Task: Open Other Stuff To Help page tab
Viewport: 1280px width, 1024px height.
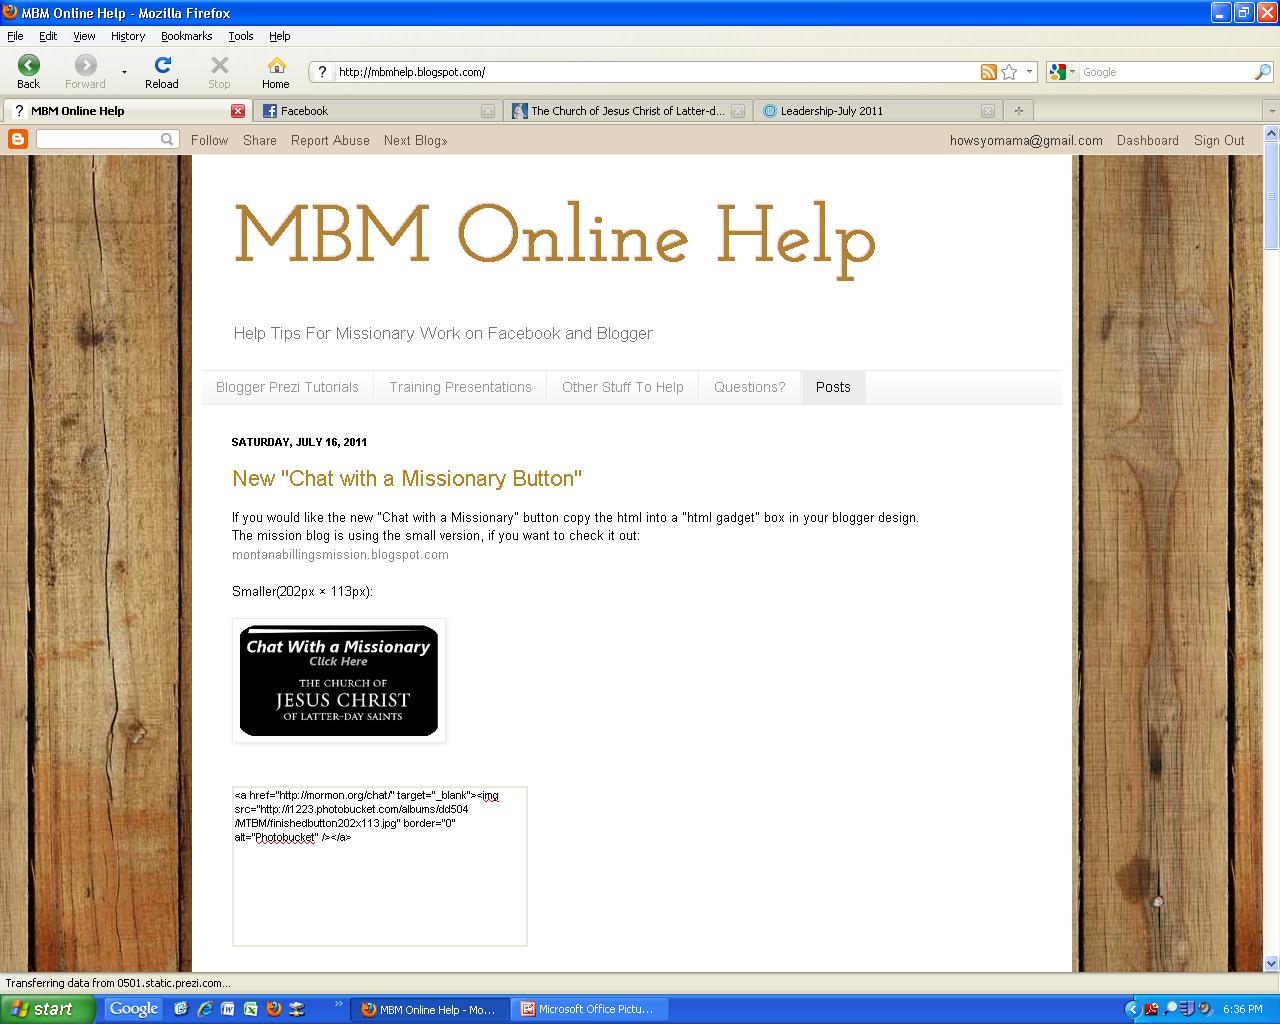Action: [x=623, y=387]
